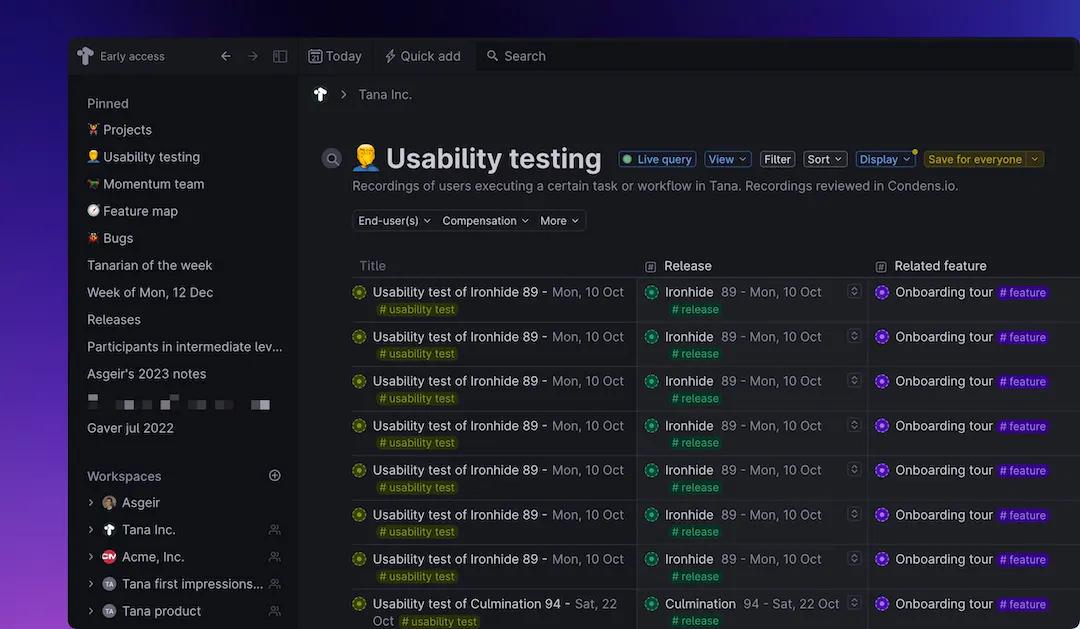Click first Usability test of Ironhide 89 bullet
The image size is (1080, 629).
(x=359, y=292)
